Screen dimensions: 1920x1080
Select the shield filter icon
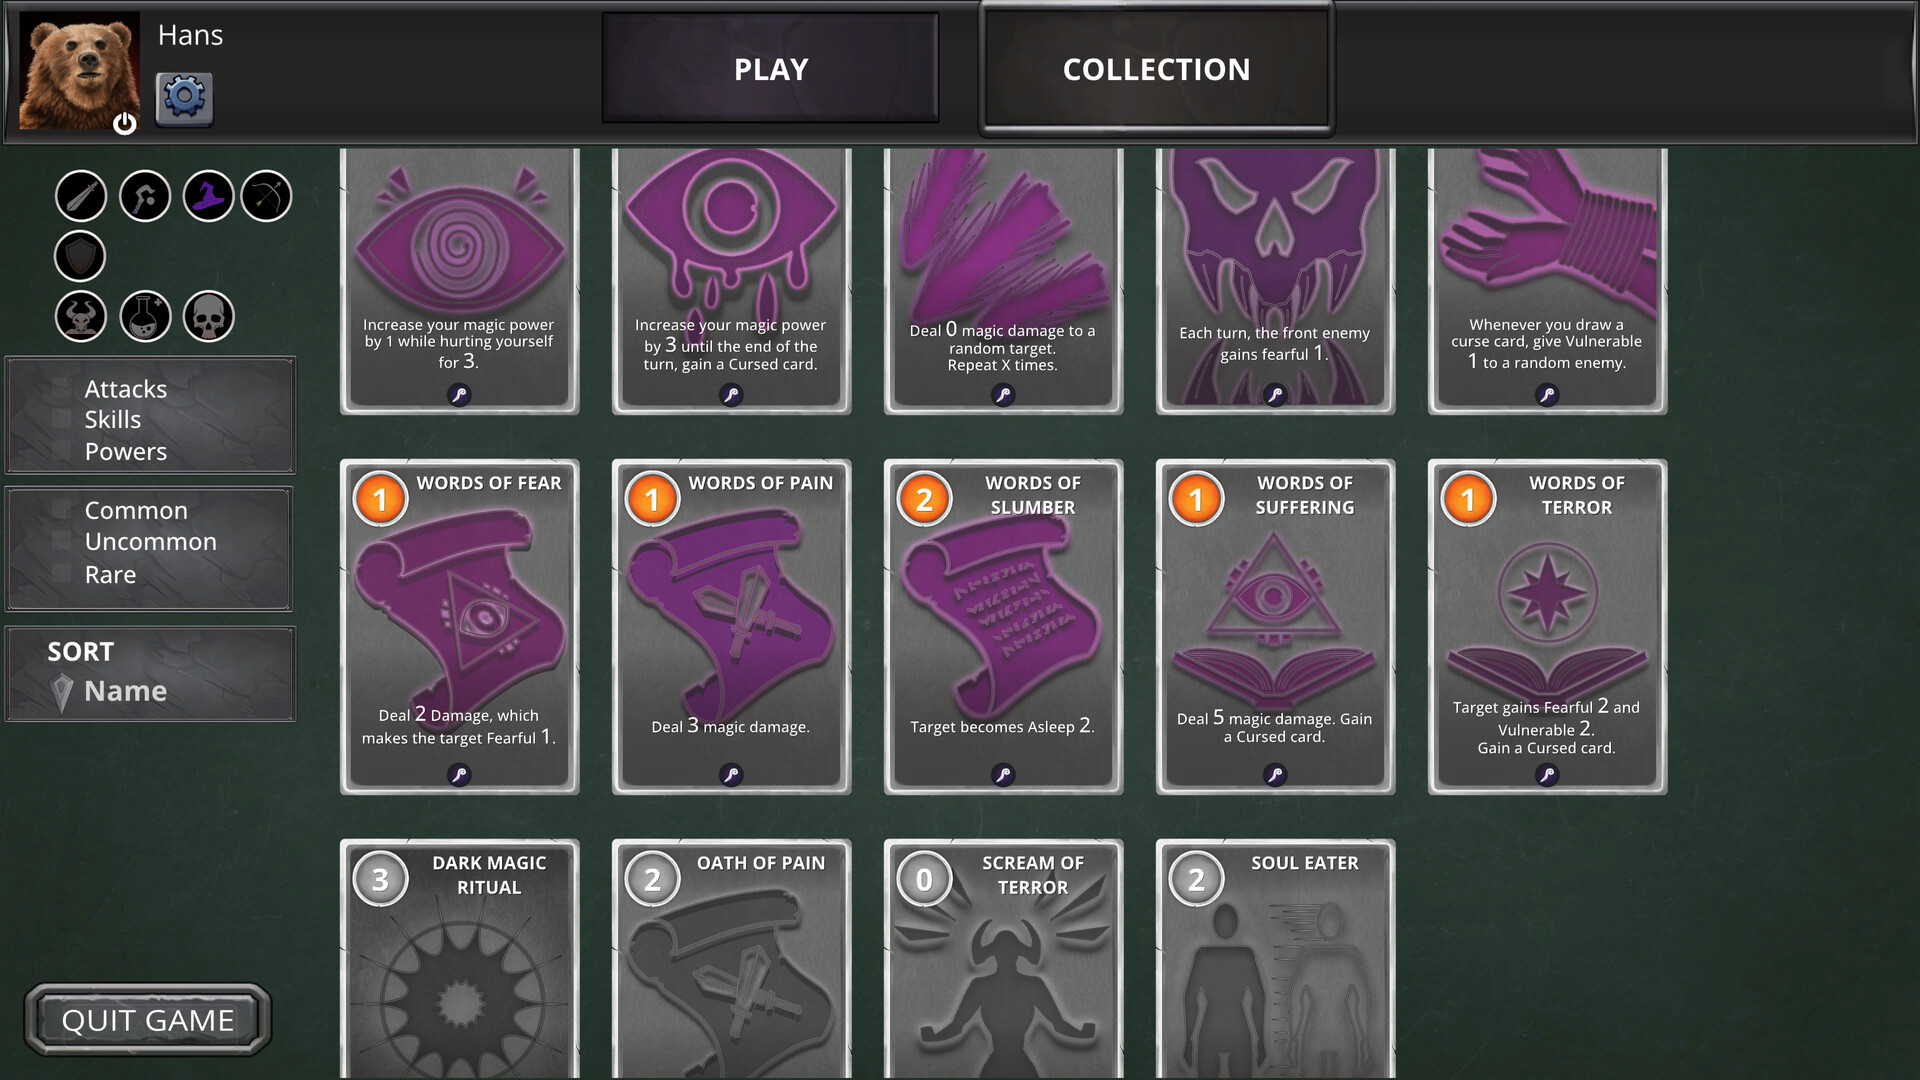(x=80, y=256)
